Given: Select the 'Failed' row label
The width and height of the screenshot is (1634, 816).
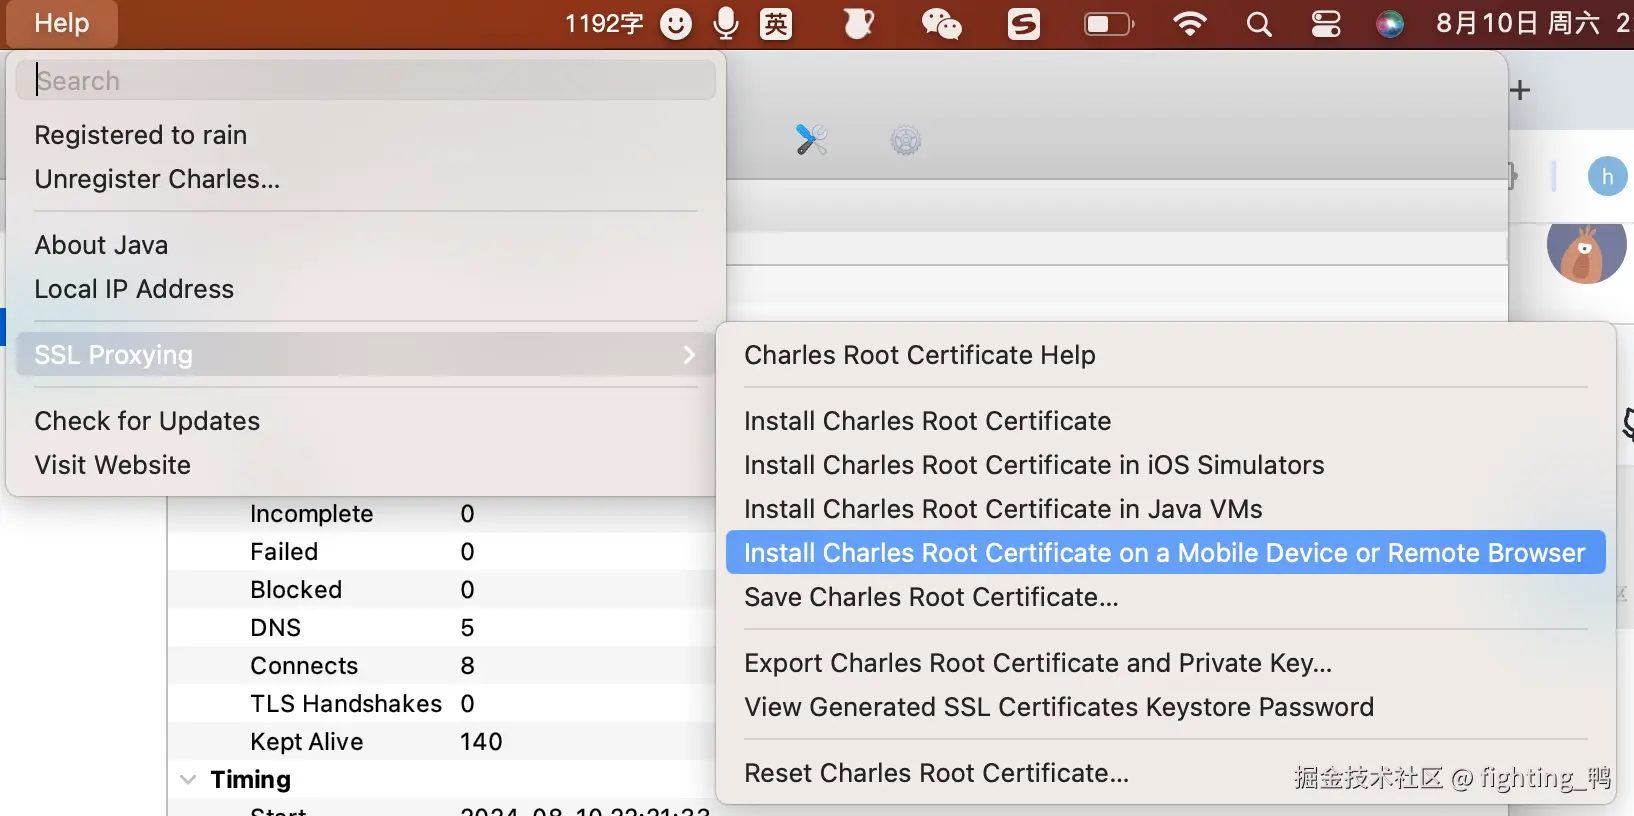Looking at the screenshot, I should click(284, 552).
